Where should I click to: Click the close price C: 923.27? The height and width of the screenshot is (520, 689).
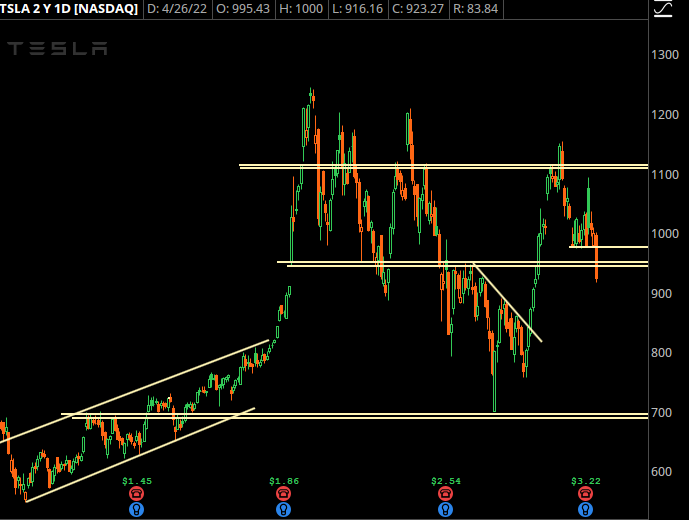point(418,9)
